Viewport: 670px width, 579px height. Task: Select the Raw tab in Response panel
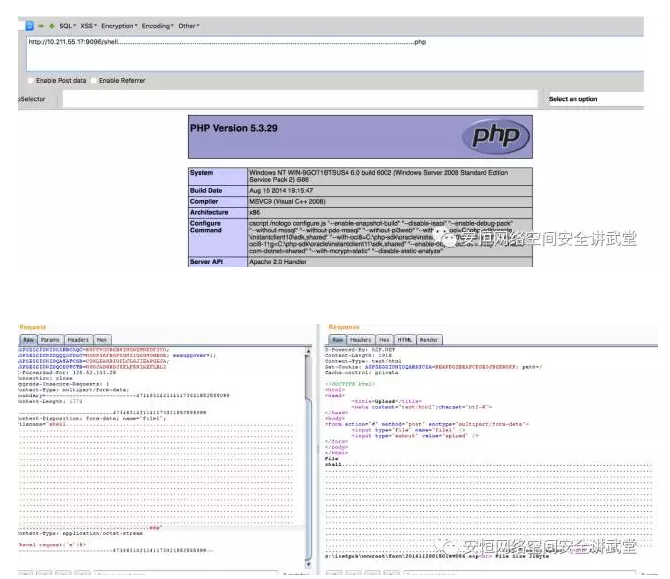(338, 340)
